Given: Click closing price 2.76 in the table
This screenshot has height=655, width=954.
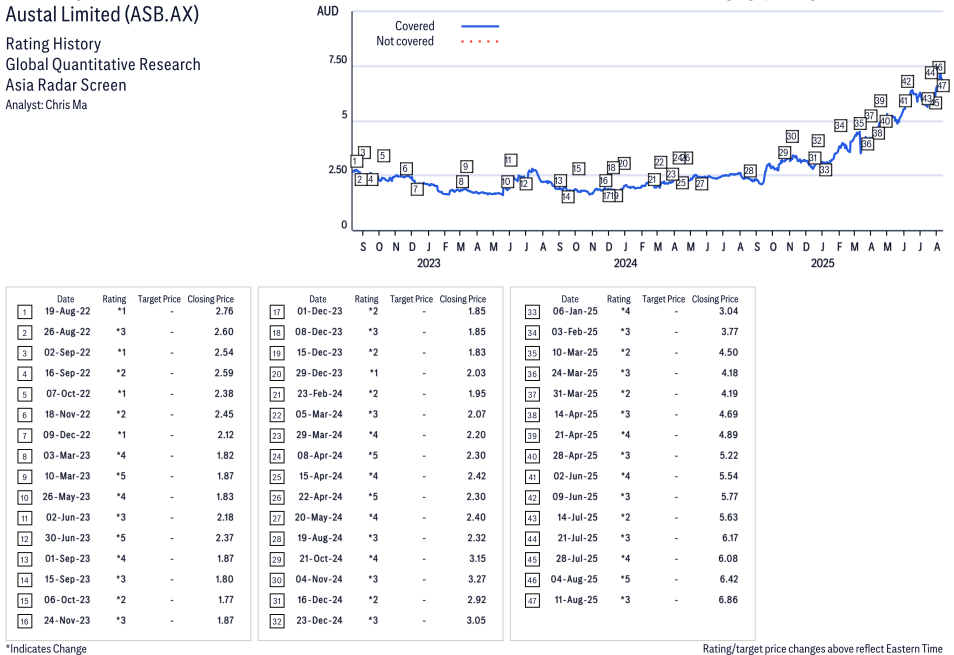Looking at the screenshot, I should click(225, 311).
